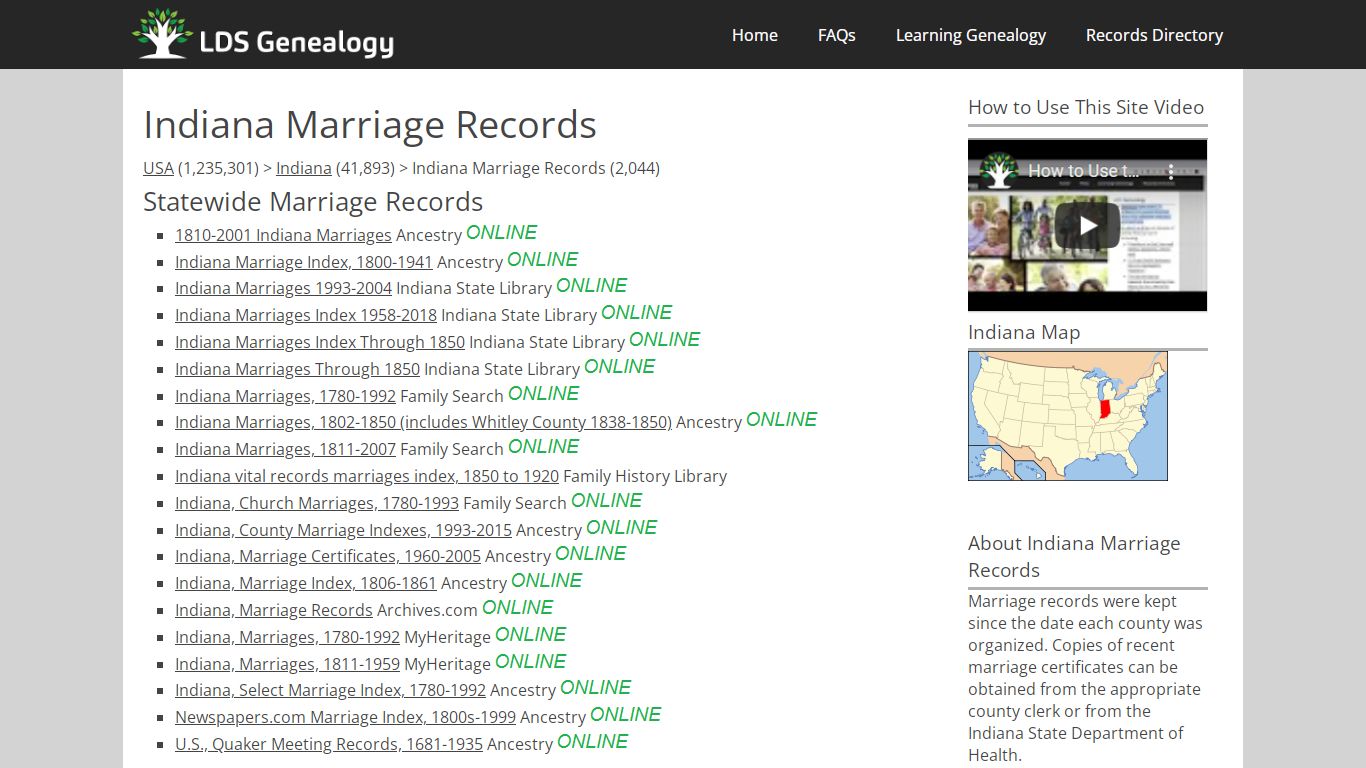Image resolution: width=1366 pixels, height=768 pixels.
Task: Click the LDS Genealogy tree logo
Action: point(163,34)
